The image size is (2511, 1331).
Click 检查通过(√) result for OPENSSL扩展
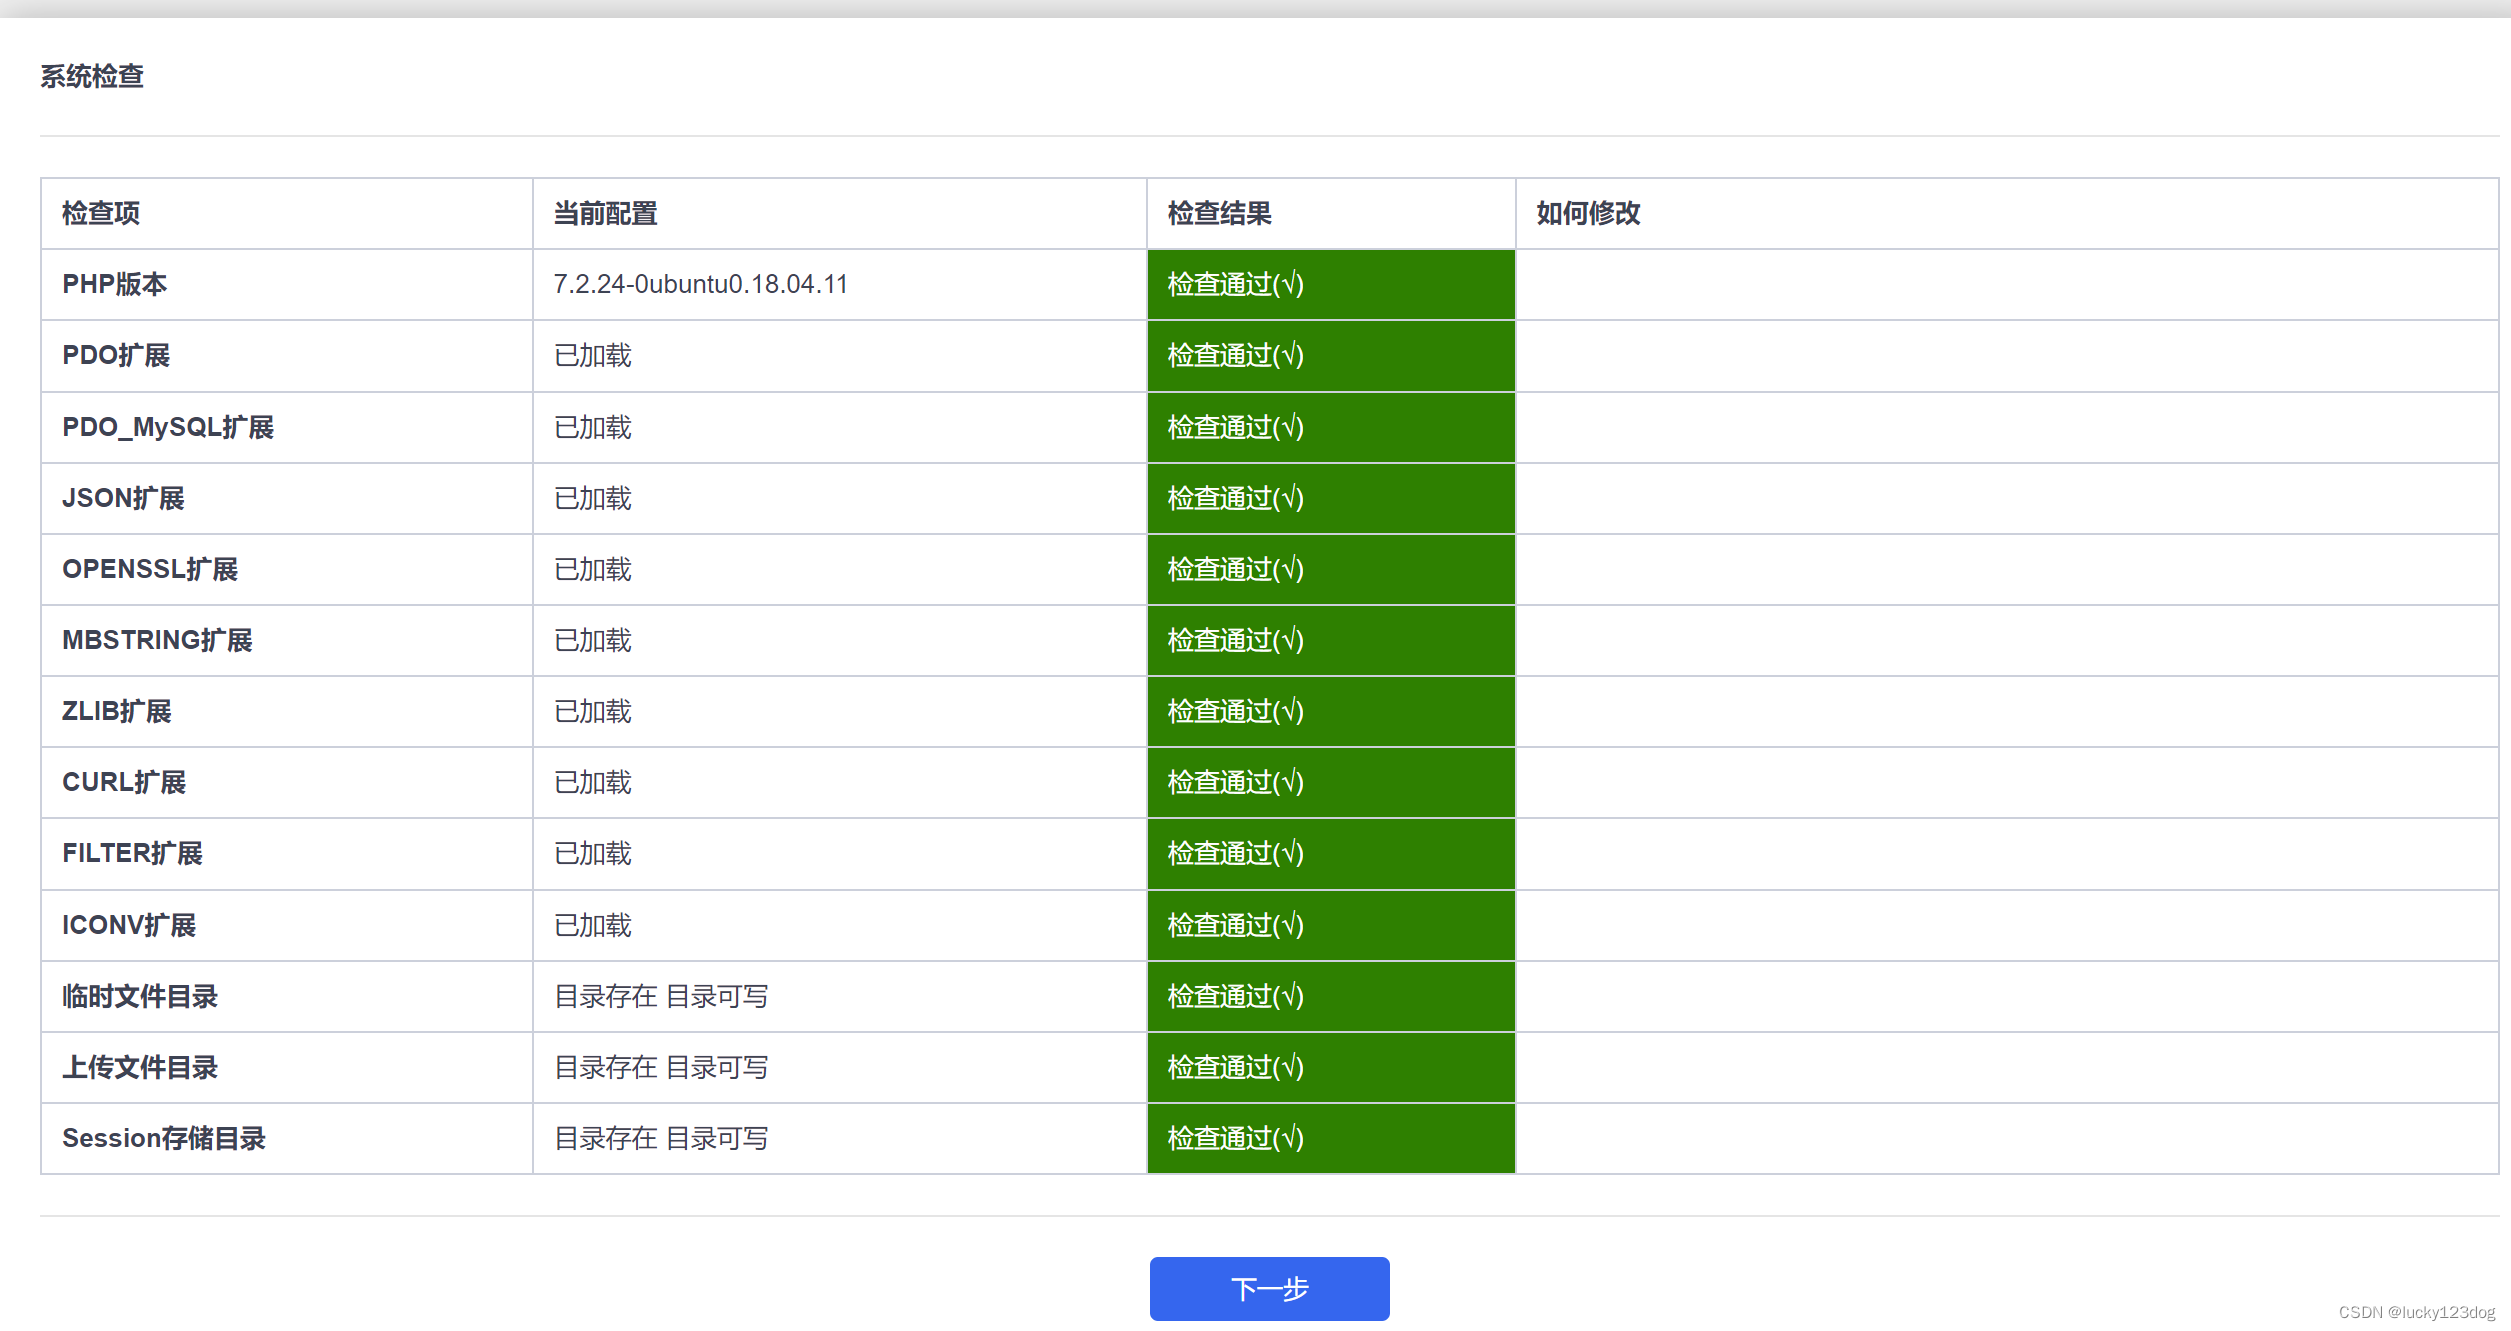tap(1331, 569)
